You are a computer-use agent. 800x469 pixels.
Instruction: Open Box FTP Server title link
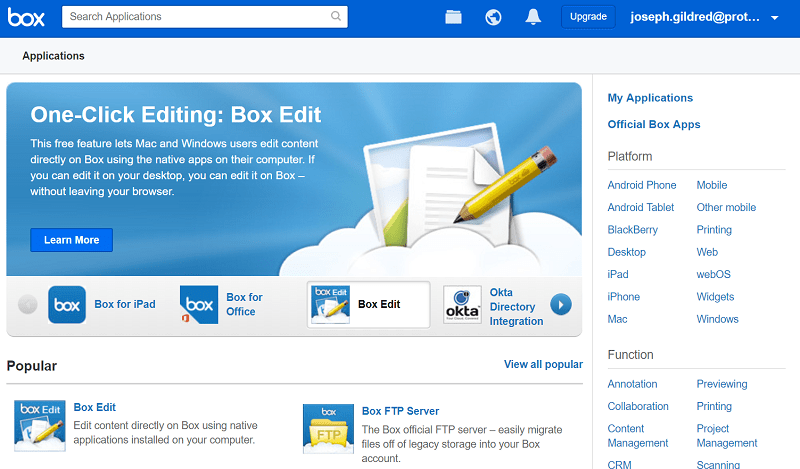point(401,411)
